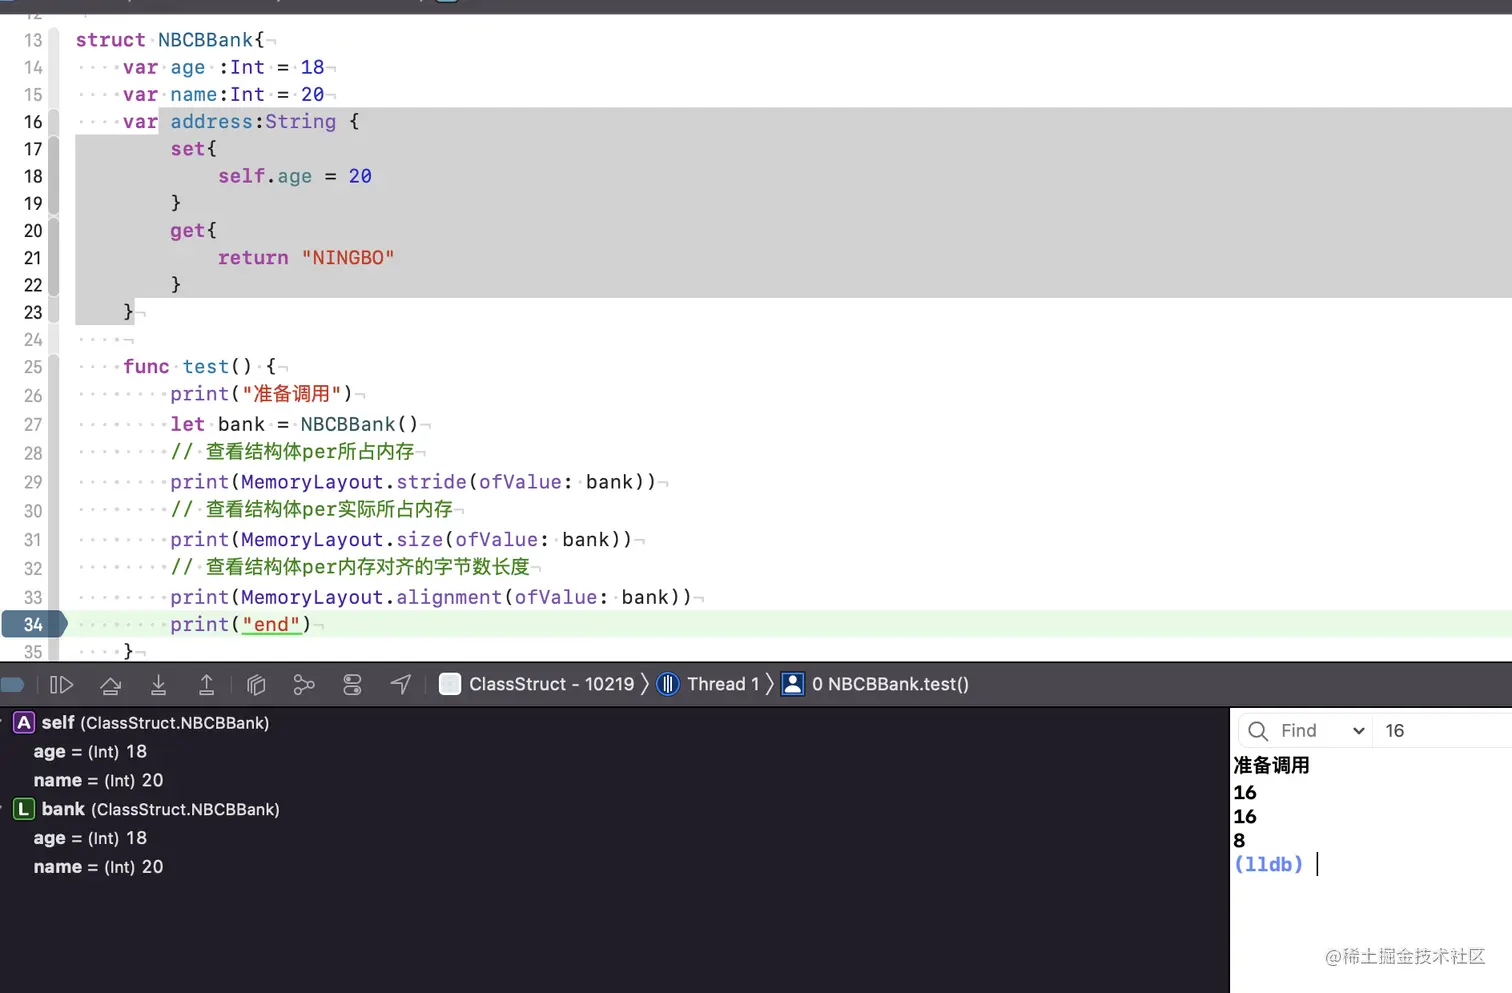Click the NBCBBank struct name on line 13
The height and width of the screenshot is (993, 1512).
coord(205,40)
